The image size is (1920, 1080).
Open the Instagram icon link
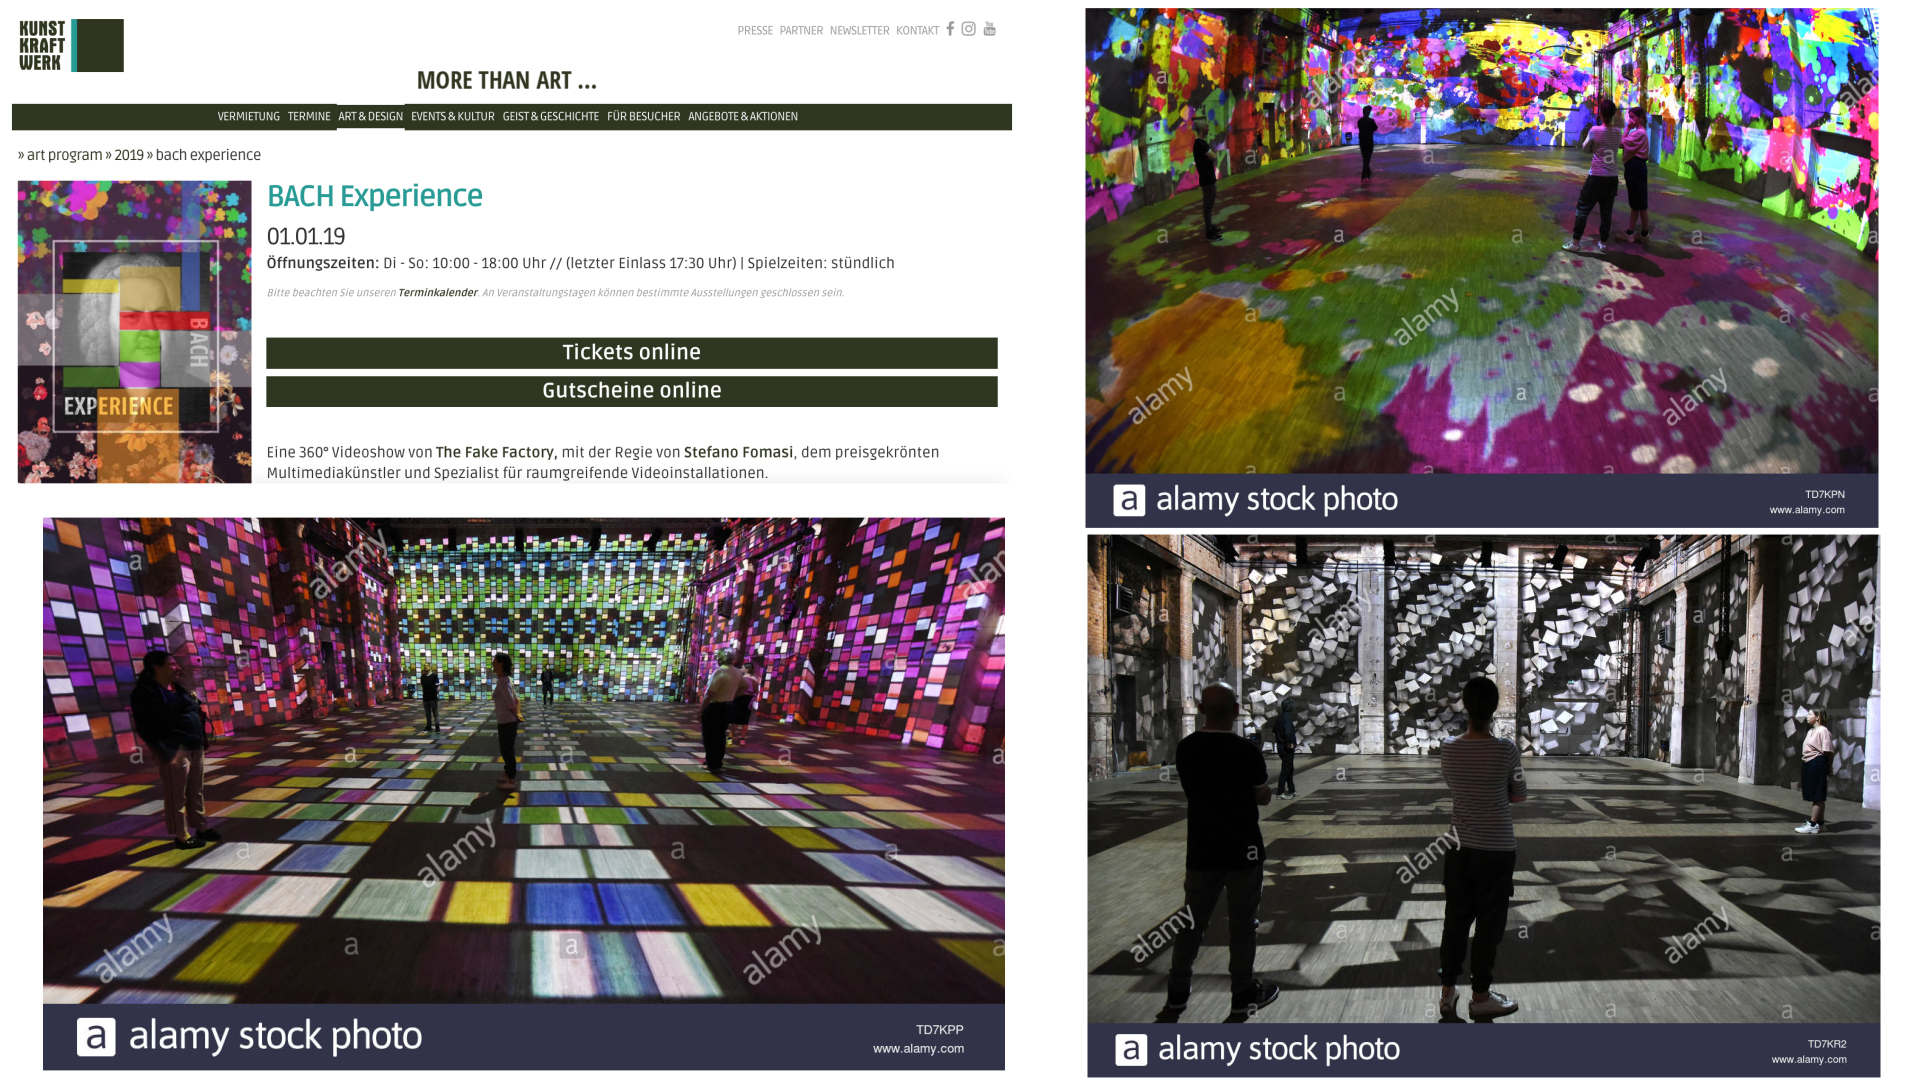pos(968,29)
